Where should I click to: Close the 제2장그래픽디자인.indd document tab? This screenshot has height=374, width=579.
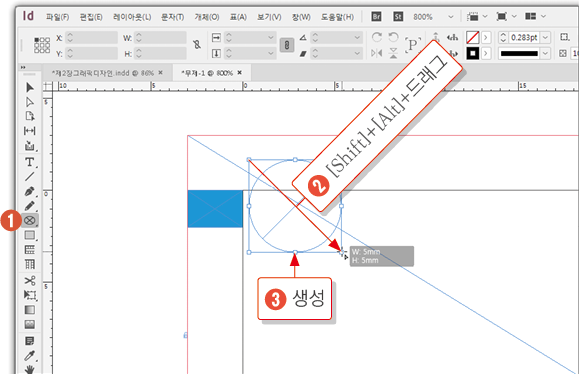(161, 73)
